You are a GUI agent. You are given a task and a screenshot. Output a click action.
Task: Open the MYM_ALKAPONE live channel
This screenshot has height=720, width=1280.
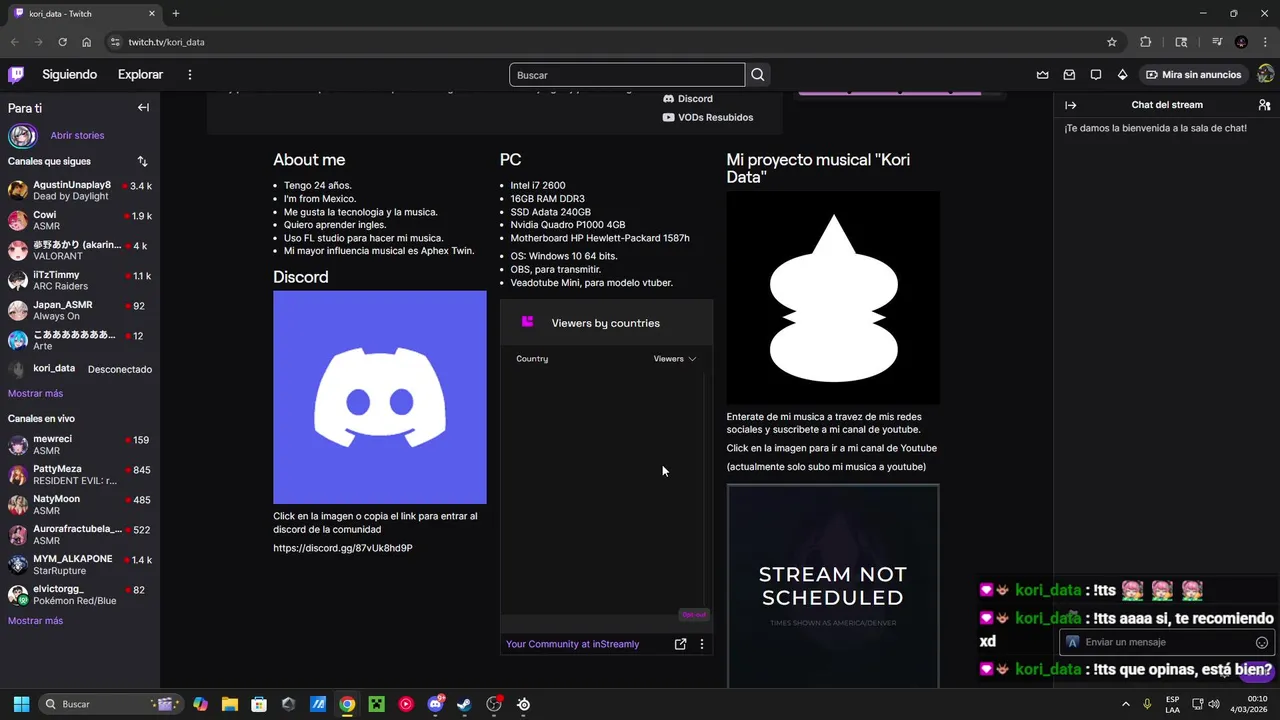pyautogui.click(x=80, y=565)
